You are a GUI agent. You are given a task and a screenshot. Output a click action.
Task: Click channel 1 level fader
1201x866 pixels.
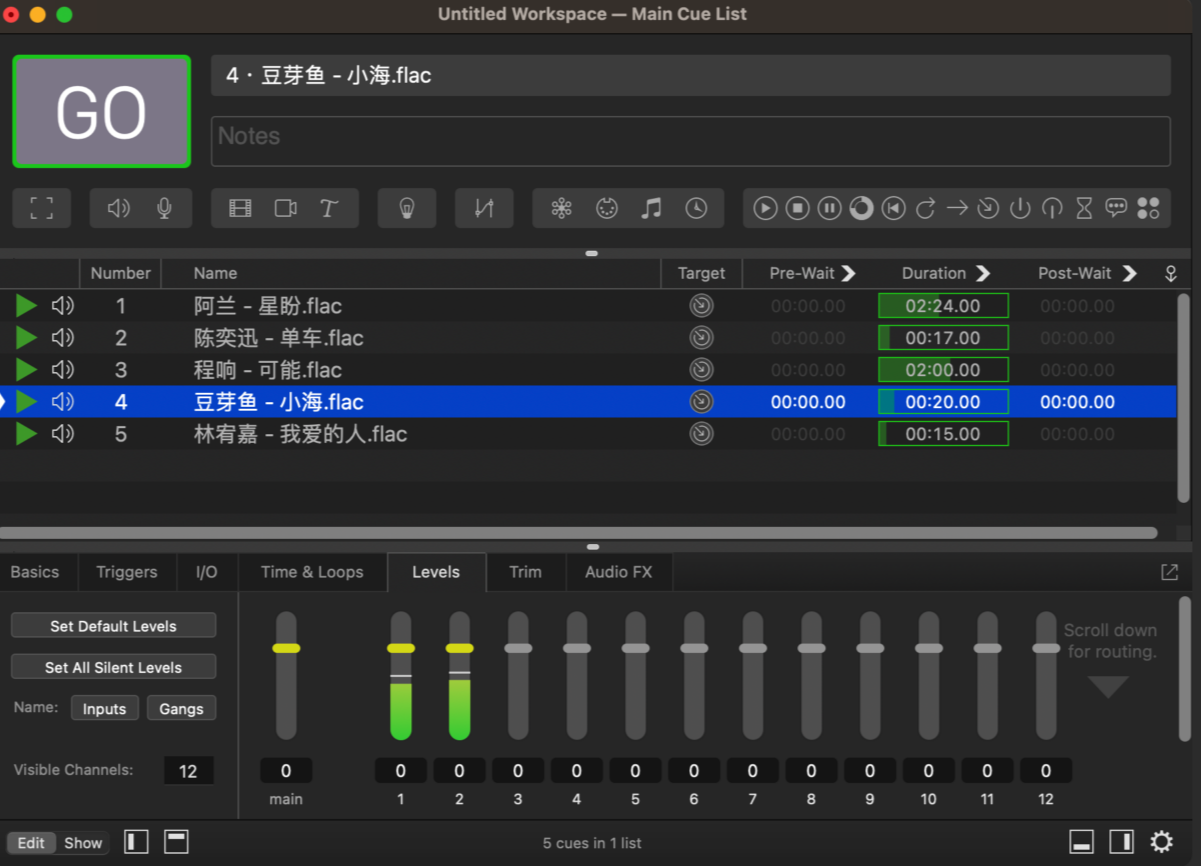(x=401, y=648)
